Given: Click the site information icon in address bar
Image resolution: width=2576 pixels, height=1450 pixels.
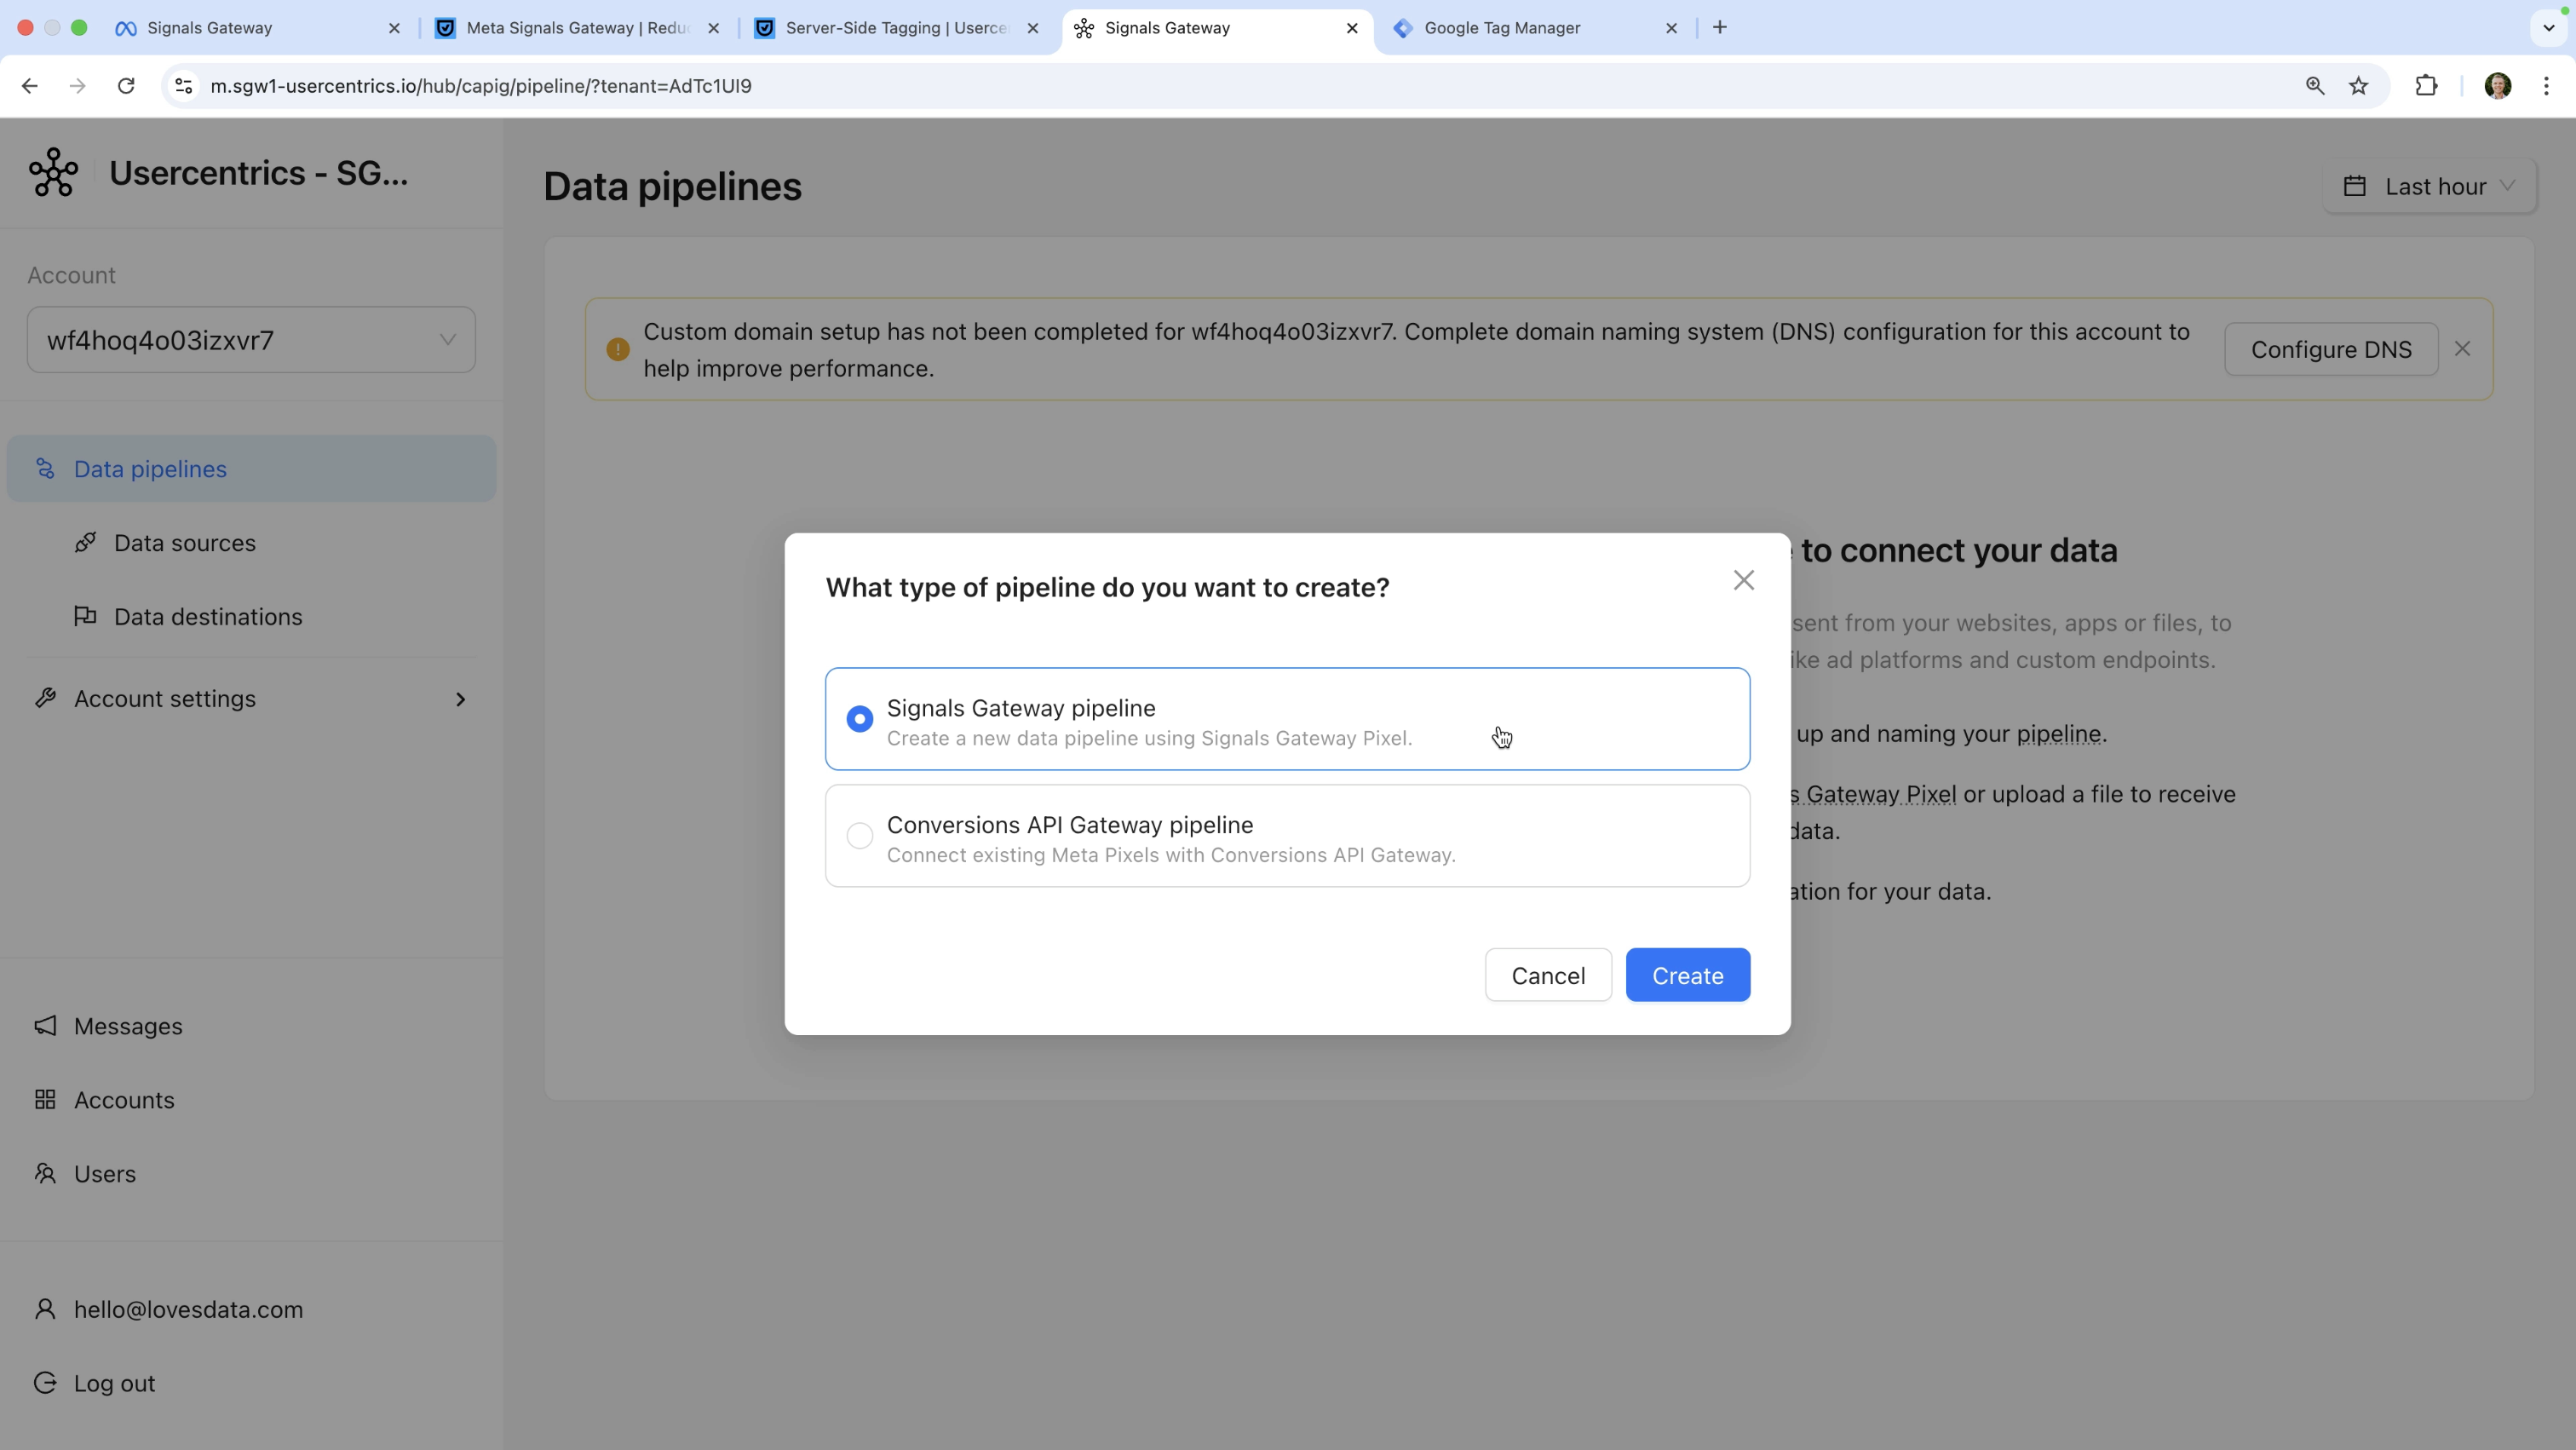Looking at the screenshot, I should [x=183, y=86].
